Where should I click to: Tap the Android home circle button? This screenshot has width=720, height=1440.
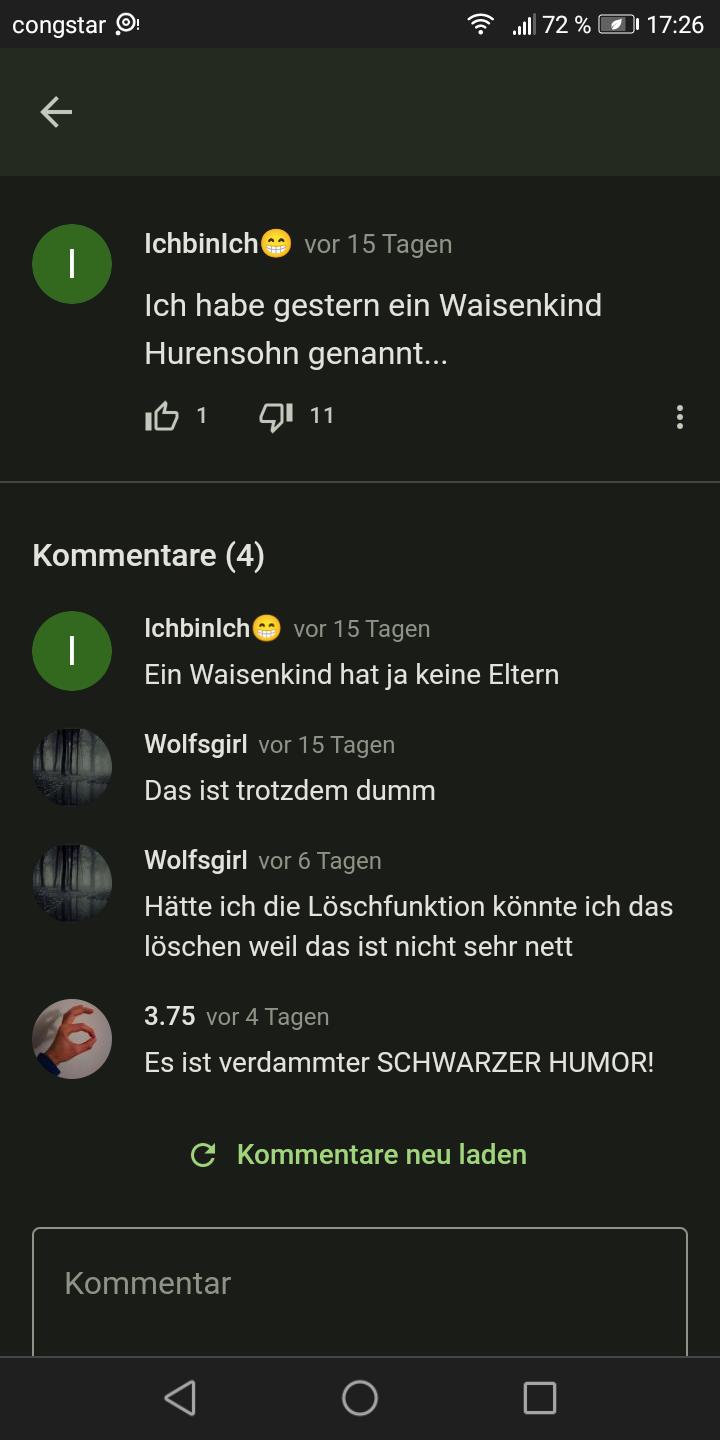click(360, 1398)
